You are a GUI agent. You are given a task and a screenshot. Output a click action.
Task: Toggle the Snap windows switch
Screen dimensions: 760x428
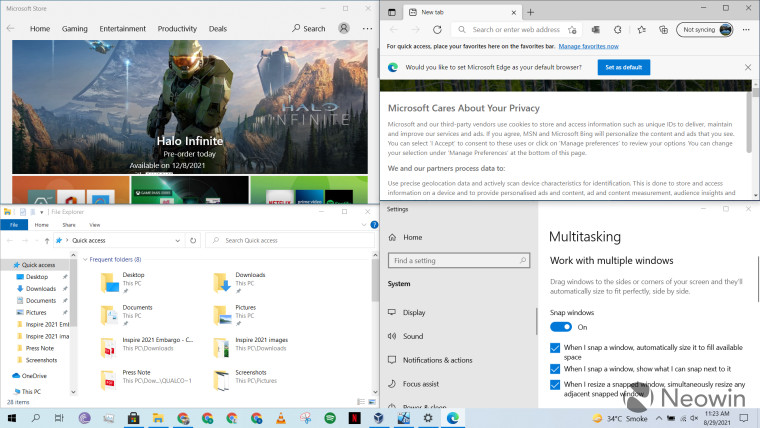click(561, 327)
